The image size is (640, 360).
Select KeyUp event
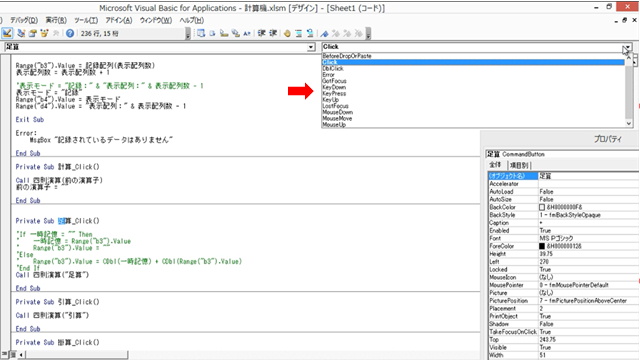point(473,100)
